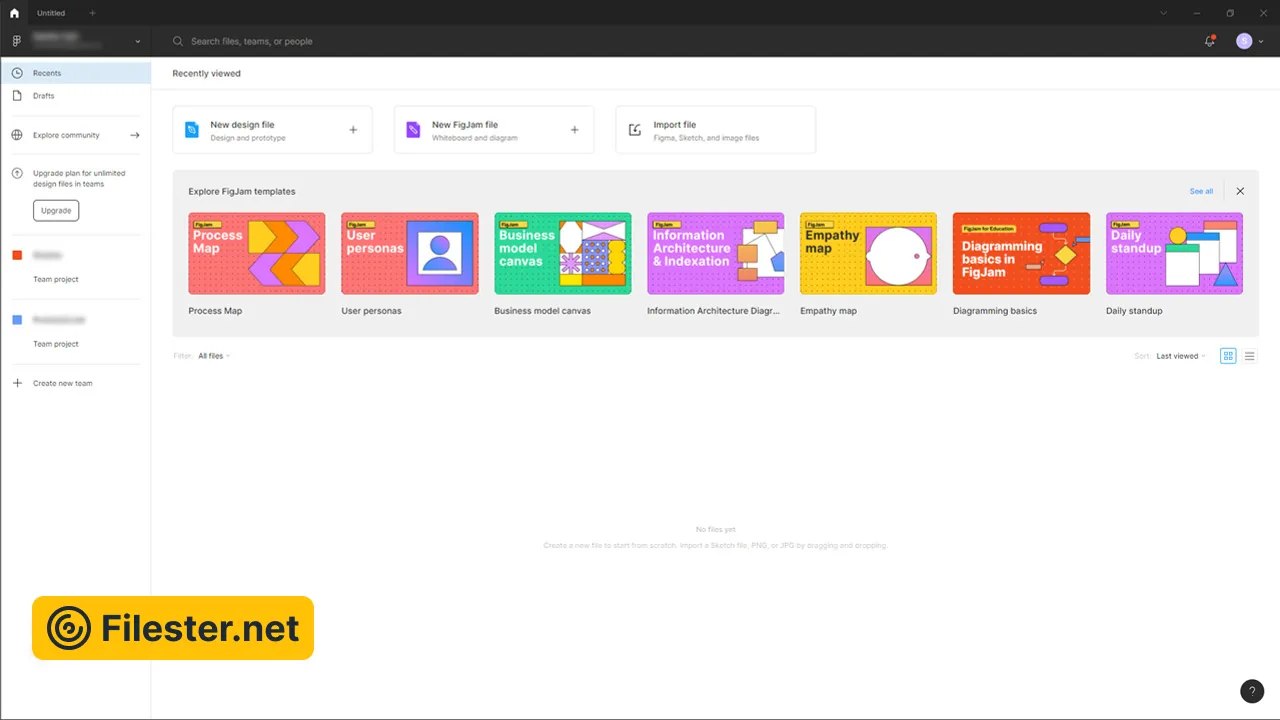
Task: Open the Process Map template thumbnail
Action: click(257, 253)
